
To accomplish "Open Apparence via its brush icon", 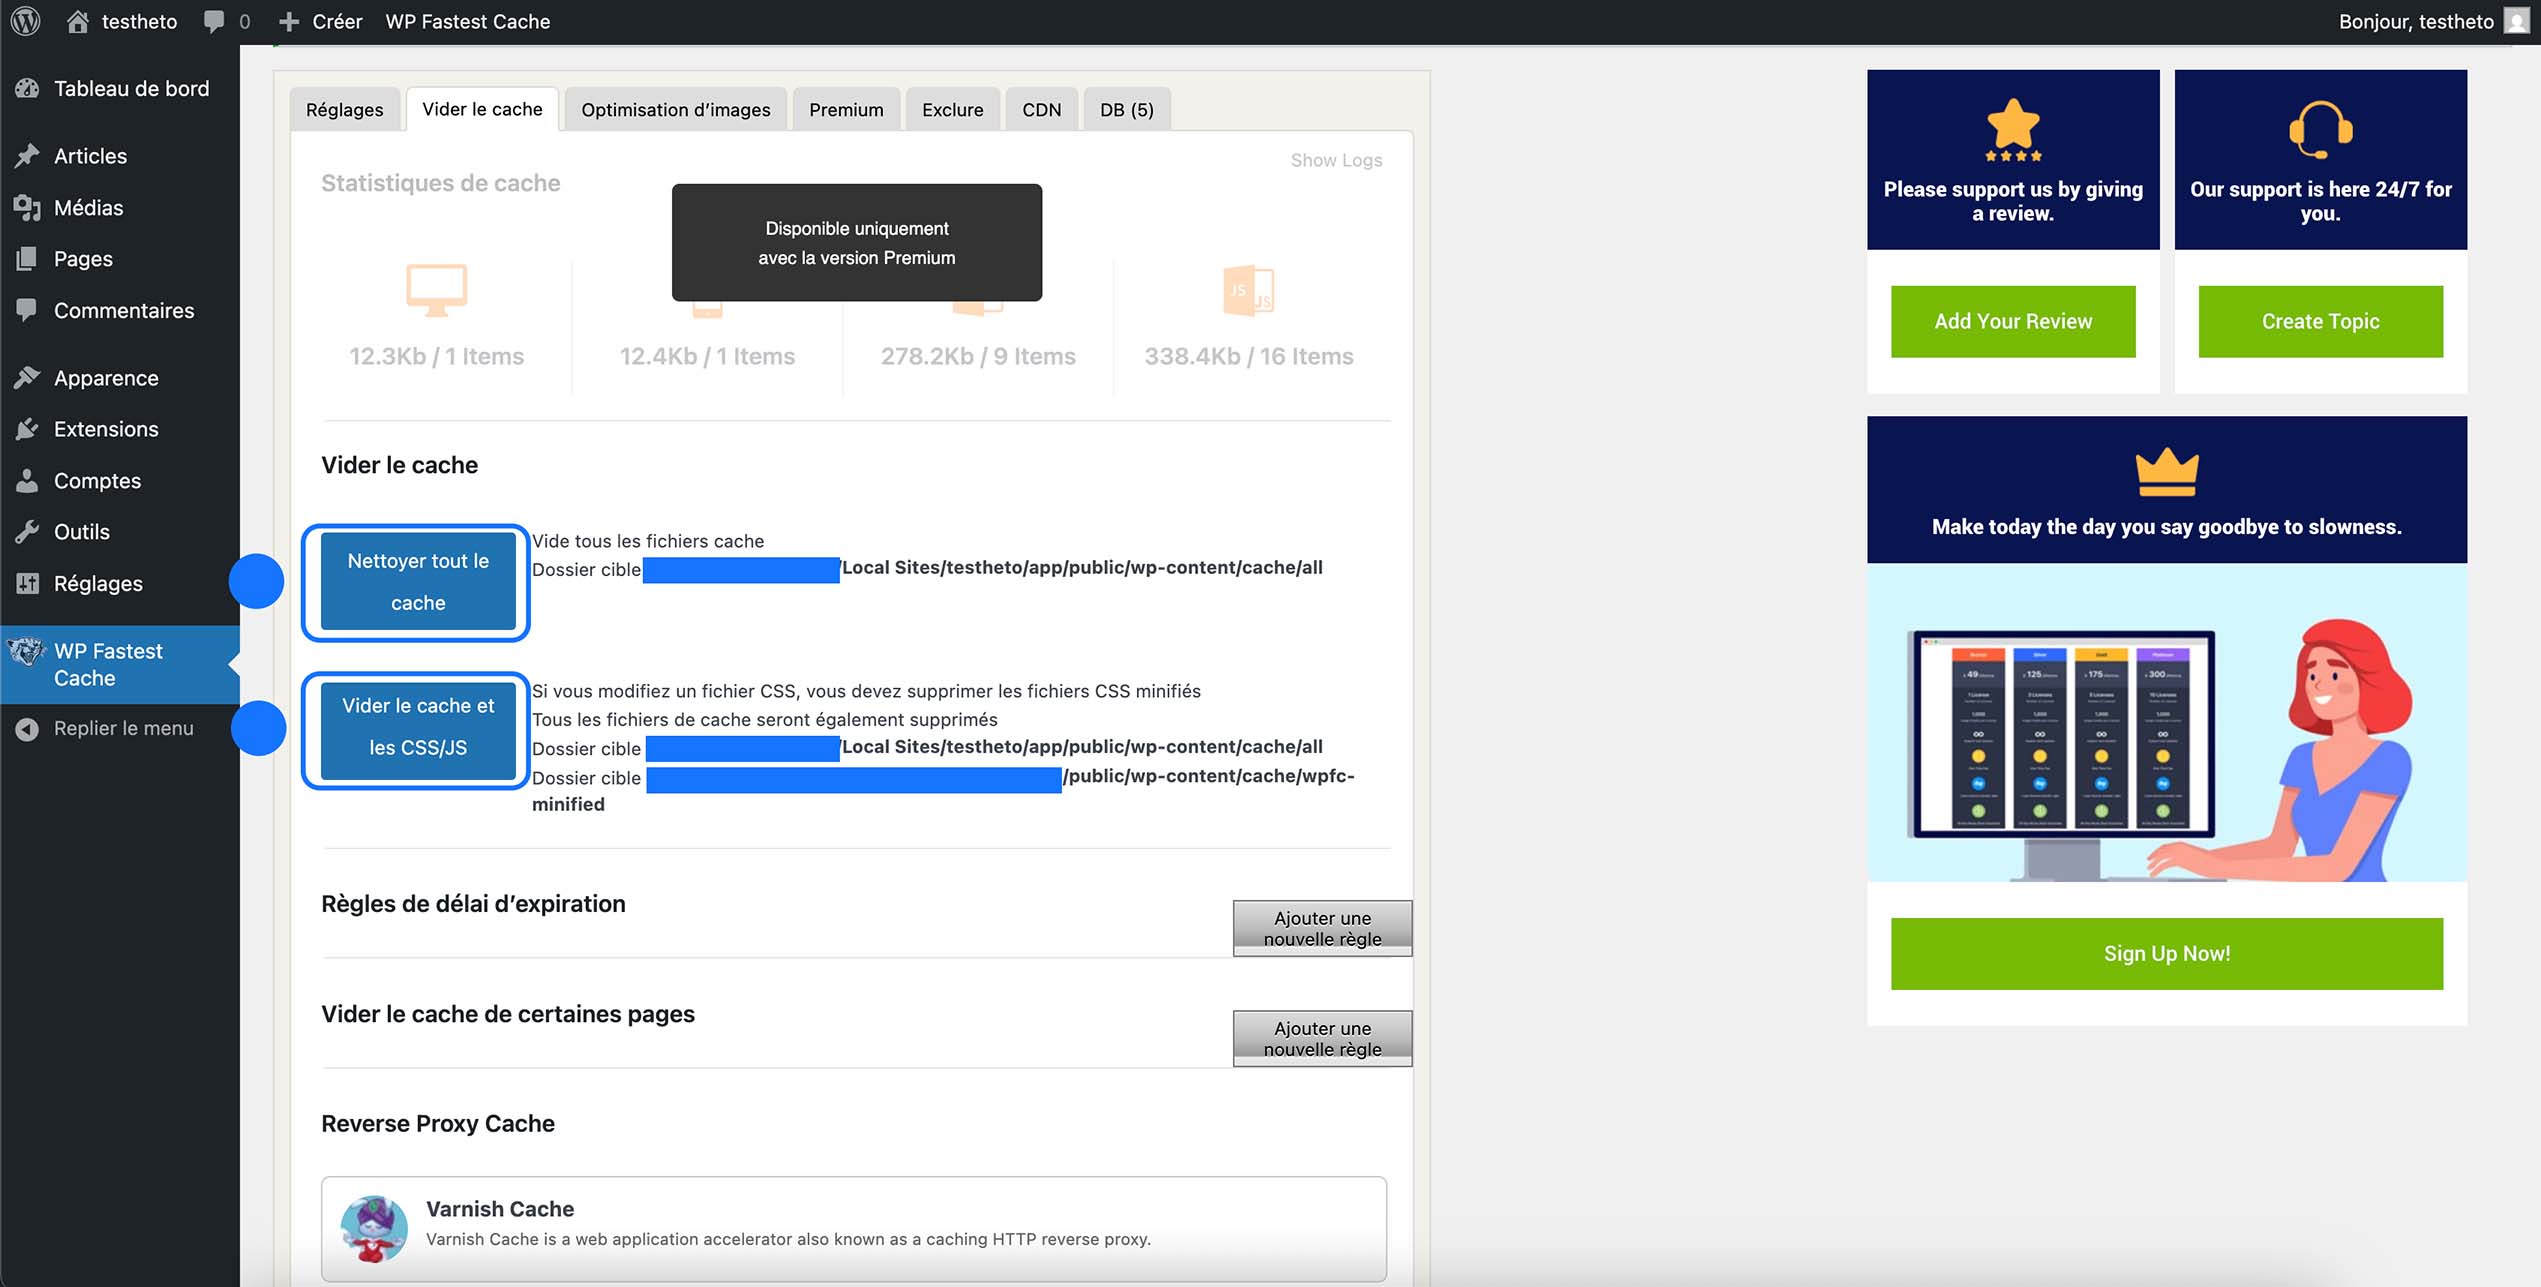I will (28, 377).
